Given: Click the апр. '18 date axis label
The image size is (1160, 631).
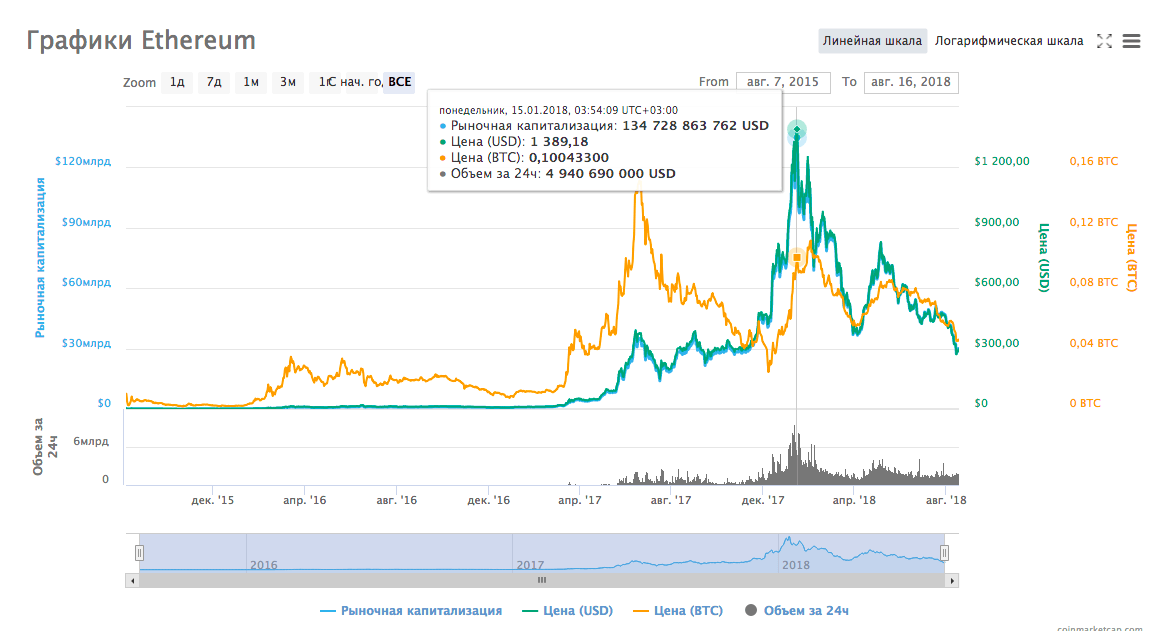Looking at the screenshot, I should (x=854, y=501).
